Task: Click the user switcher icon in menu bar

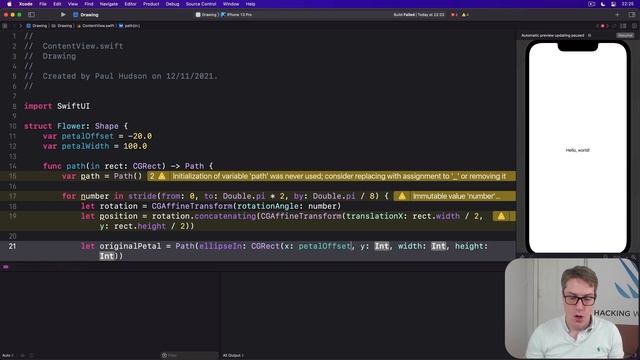Action: click(x=613, y=4)
